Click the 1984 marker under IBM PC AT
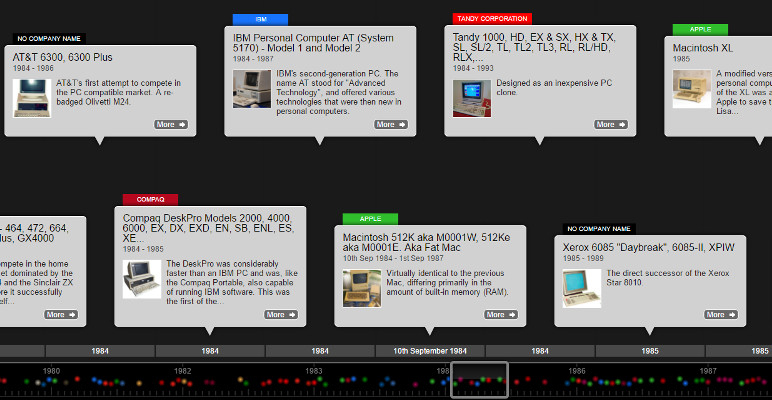Viewport: 772px width, 400px height. [320, 351]
